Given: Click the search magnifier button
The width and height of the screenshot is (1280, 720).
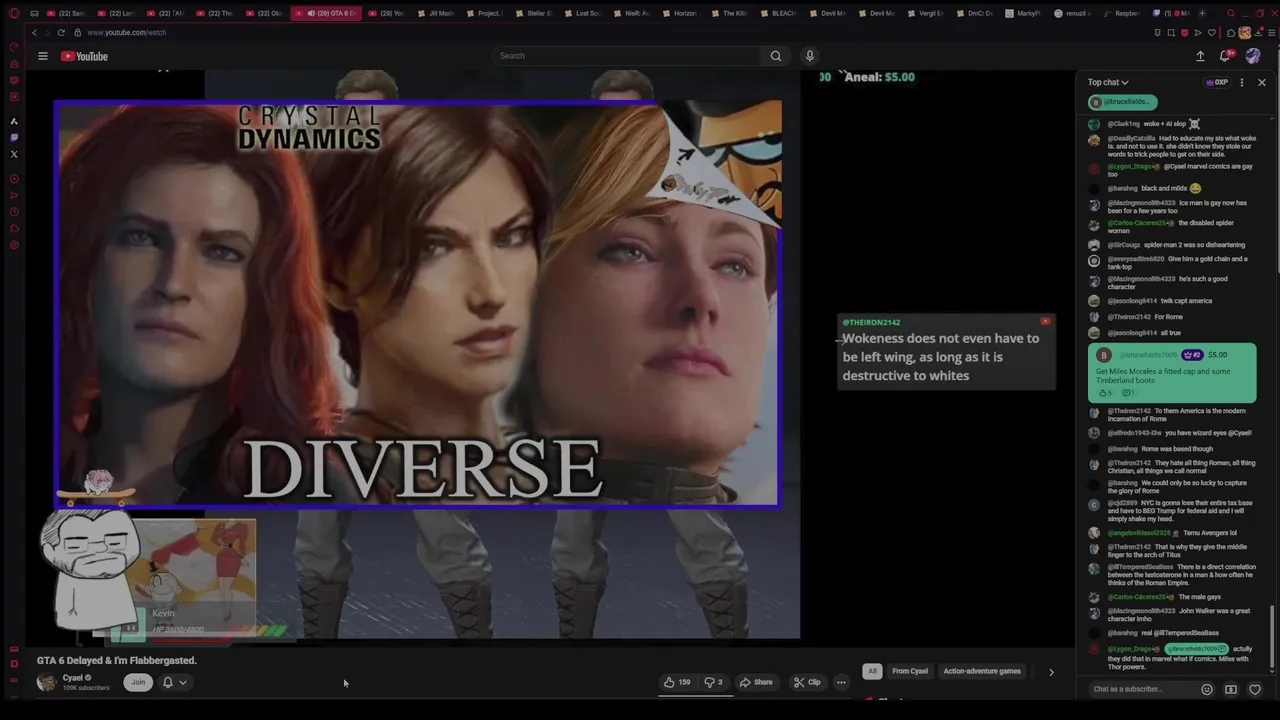Looking at the screenshot, I should click(776, 56).
